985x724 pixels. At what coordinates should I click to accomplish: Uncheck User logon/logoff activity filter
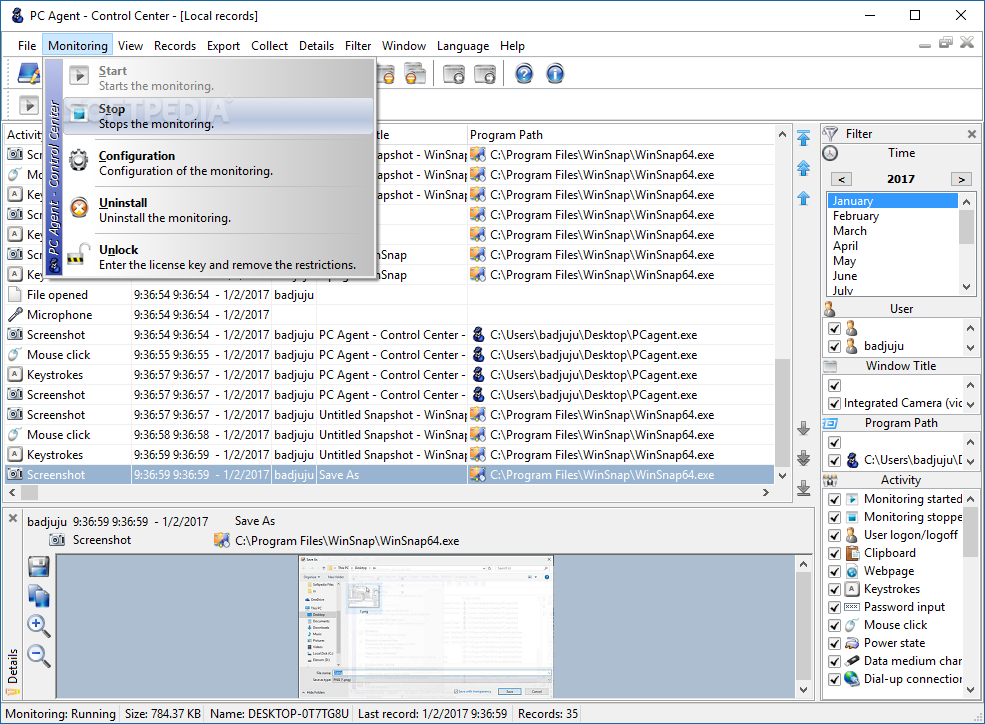click(834, 535)
